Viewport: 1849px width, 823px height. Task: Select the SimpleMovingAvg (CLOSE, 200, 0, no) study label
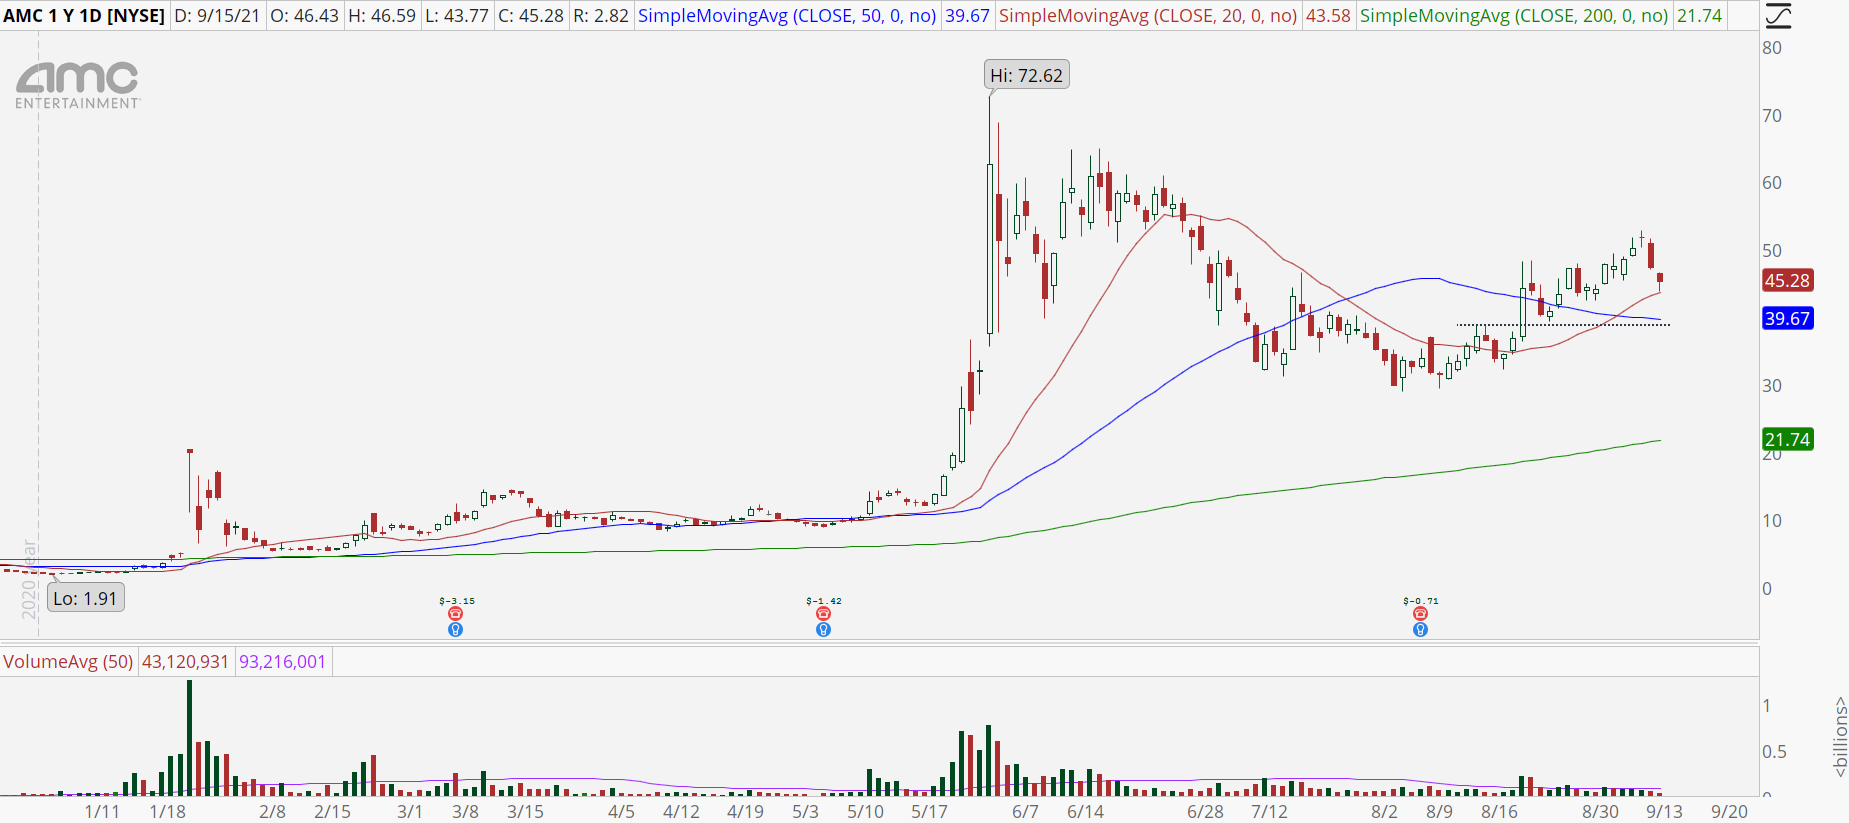tap(1514, 16)
